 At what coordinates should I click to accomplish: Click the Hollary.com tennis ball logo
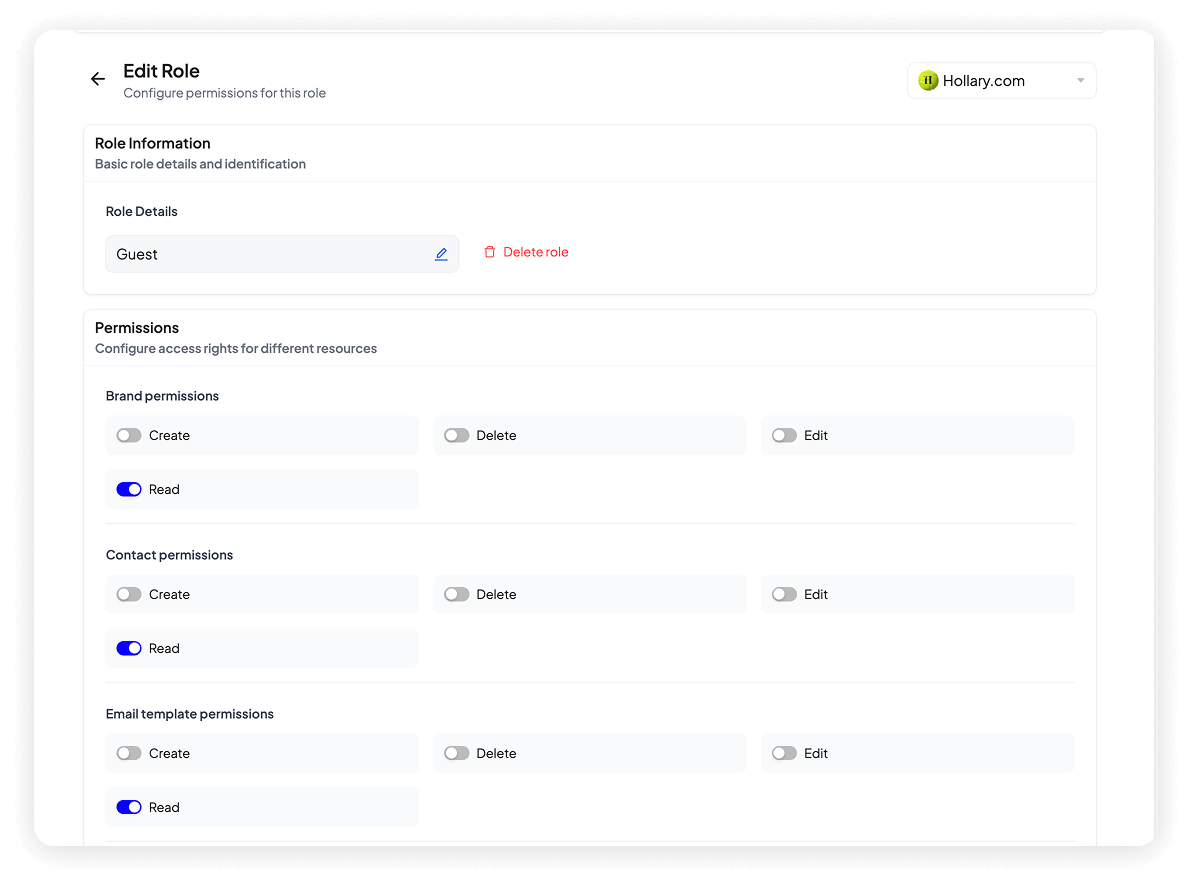[x=928, y=81]
